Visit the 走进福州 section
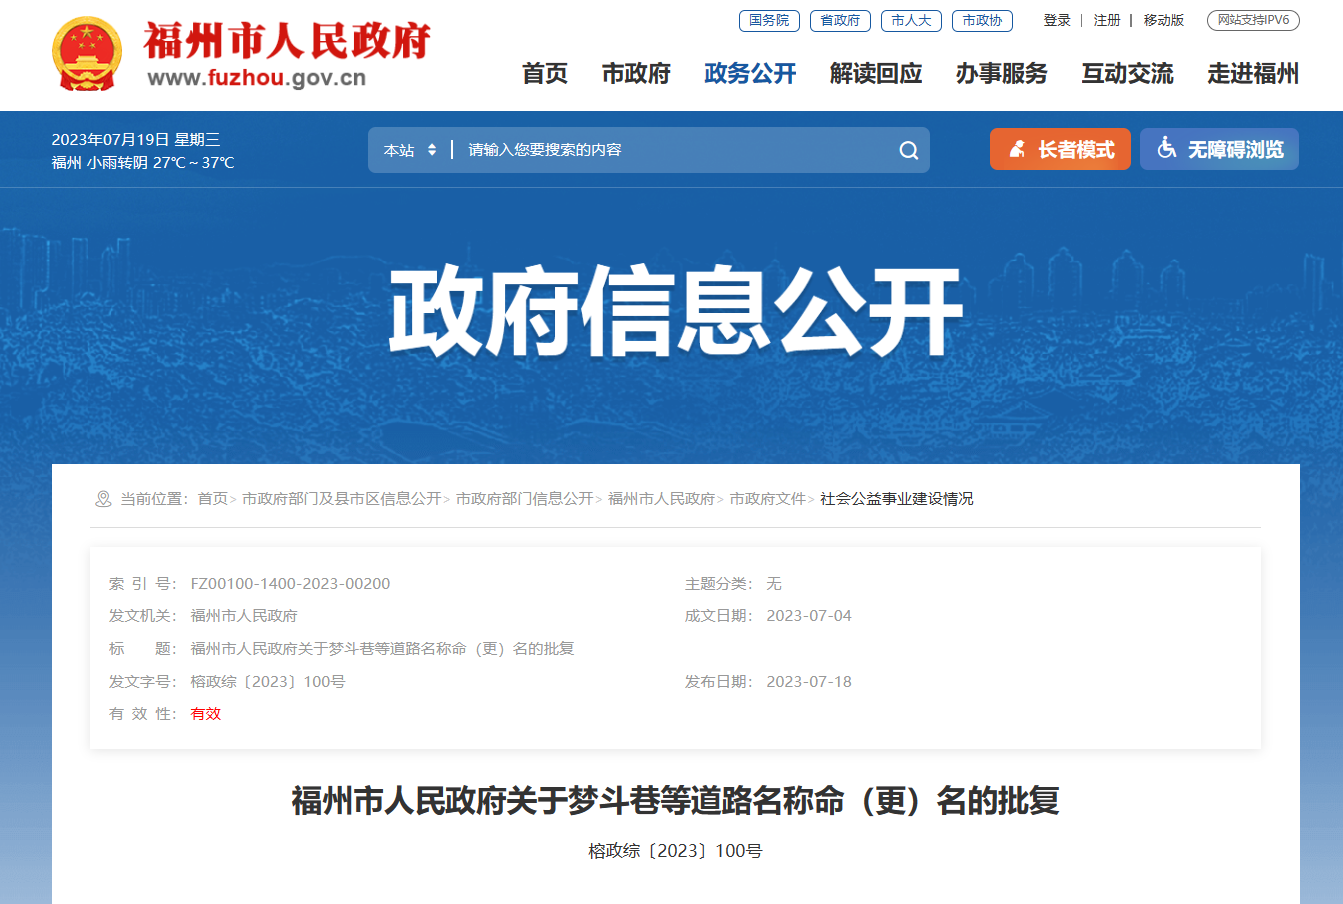This screenshot has width=1343, height=904. pyautogui.click(x=1252, y=73)
